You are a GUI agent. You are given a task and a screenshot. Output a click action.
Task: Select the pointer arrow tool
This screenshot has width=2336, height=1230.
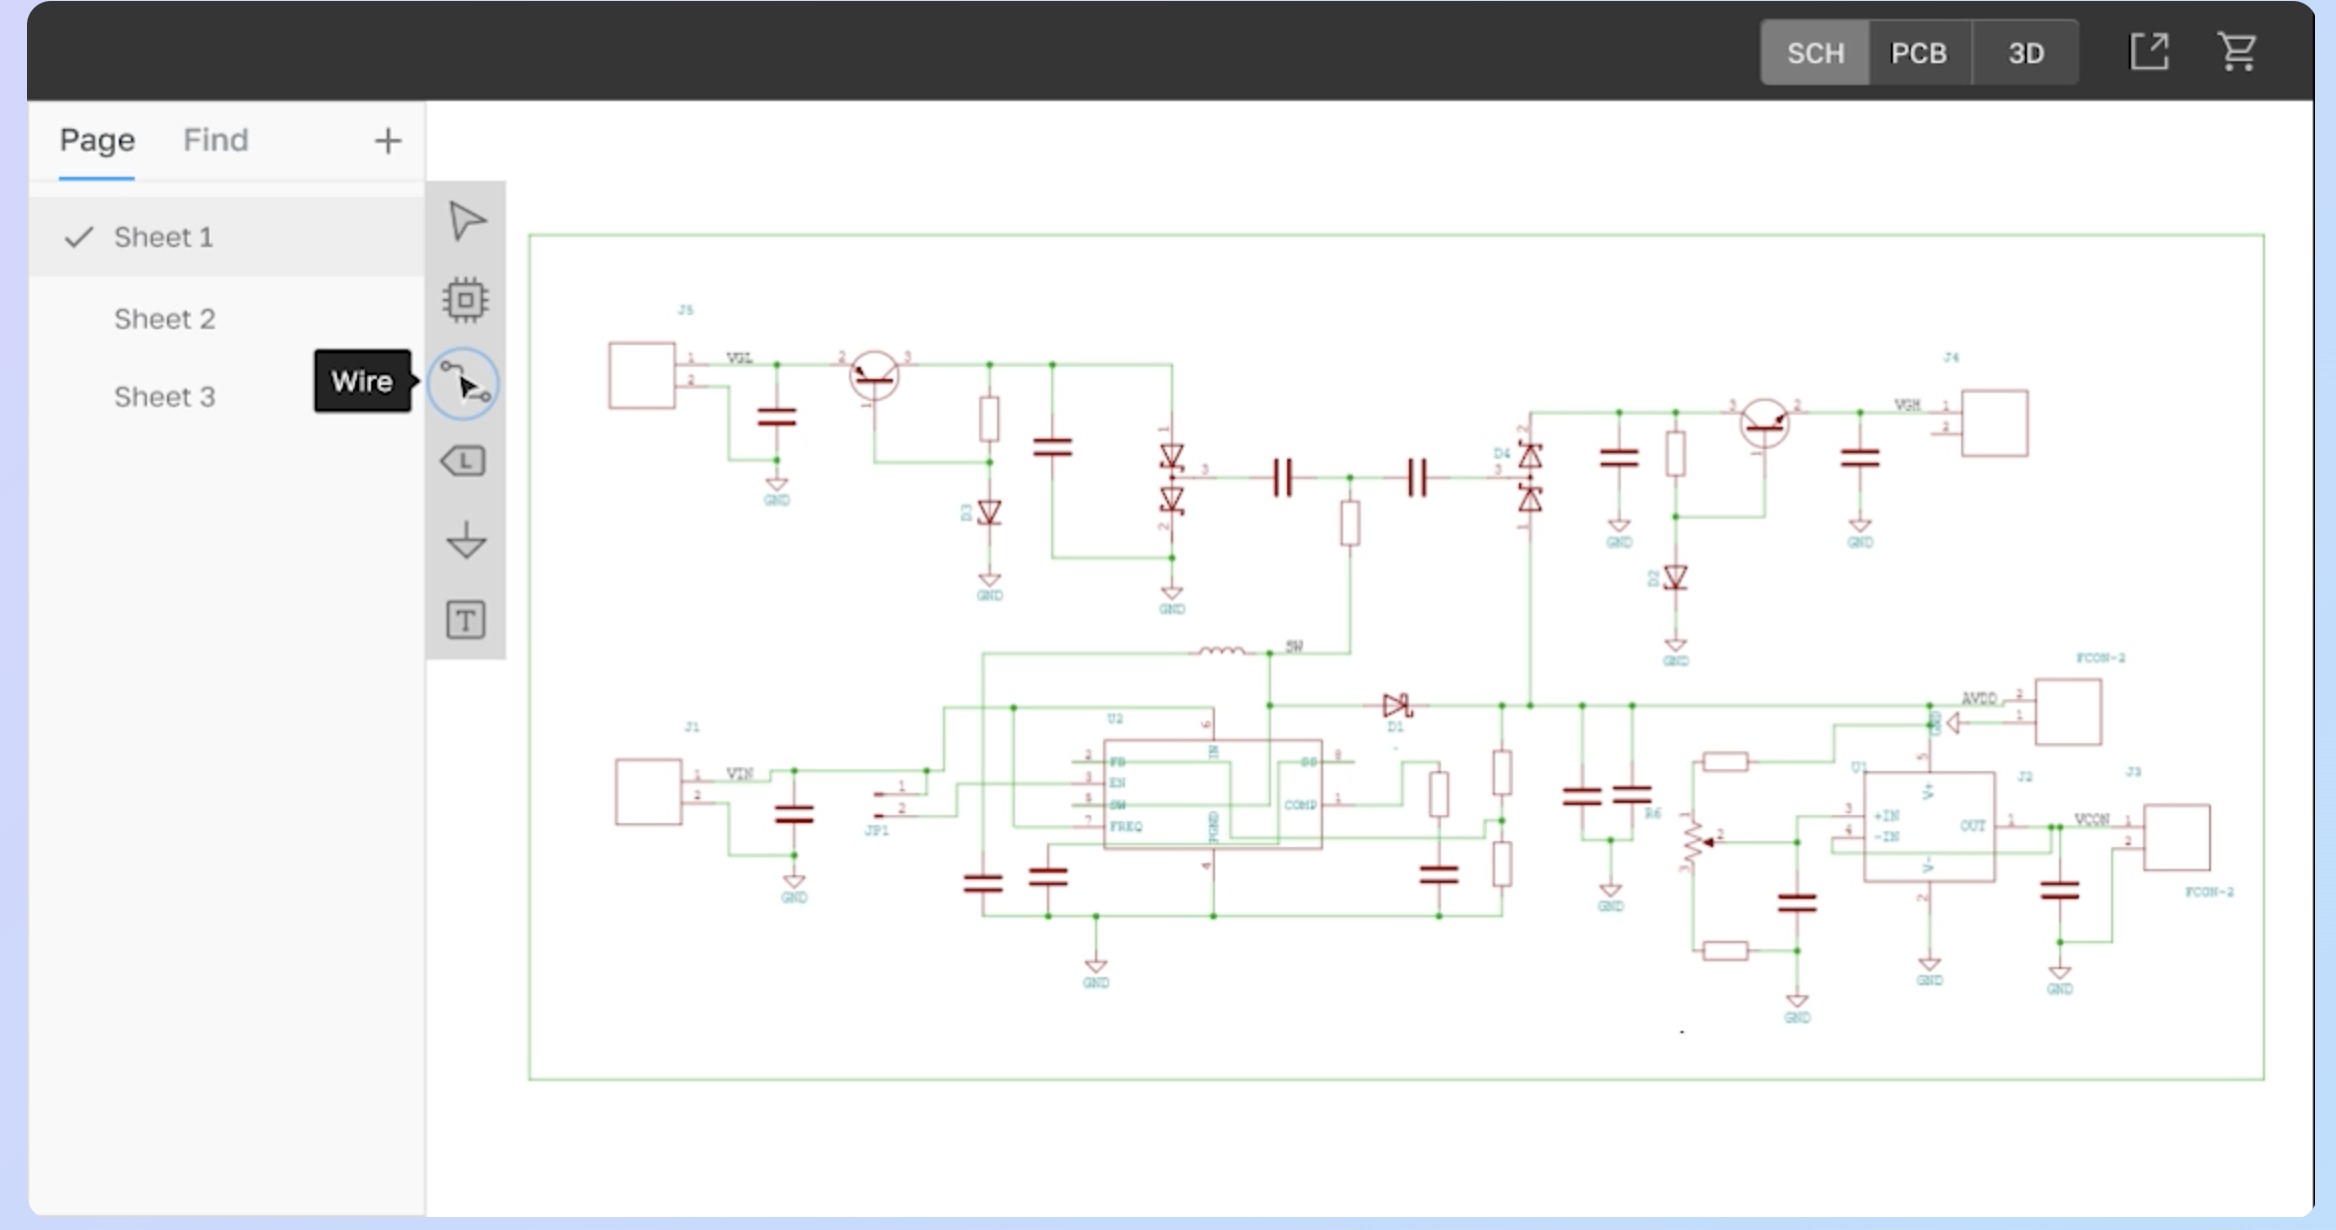[466, 221]
